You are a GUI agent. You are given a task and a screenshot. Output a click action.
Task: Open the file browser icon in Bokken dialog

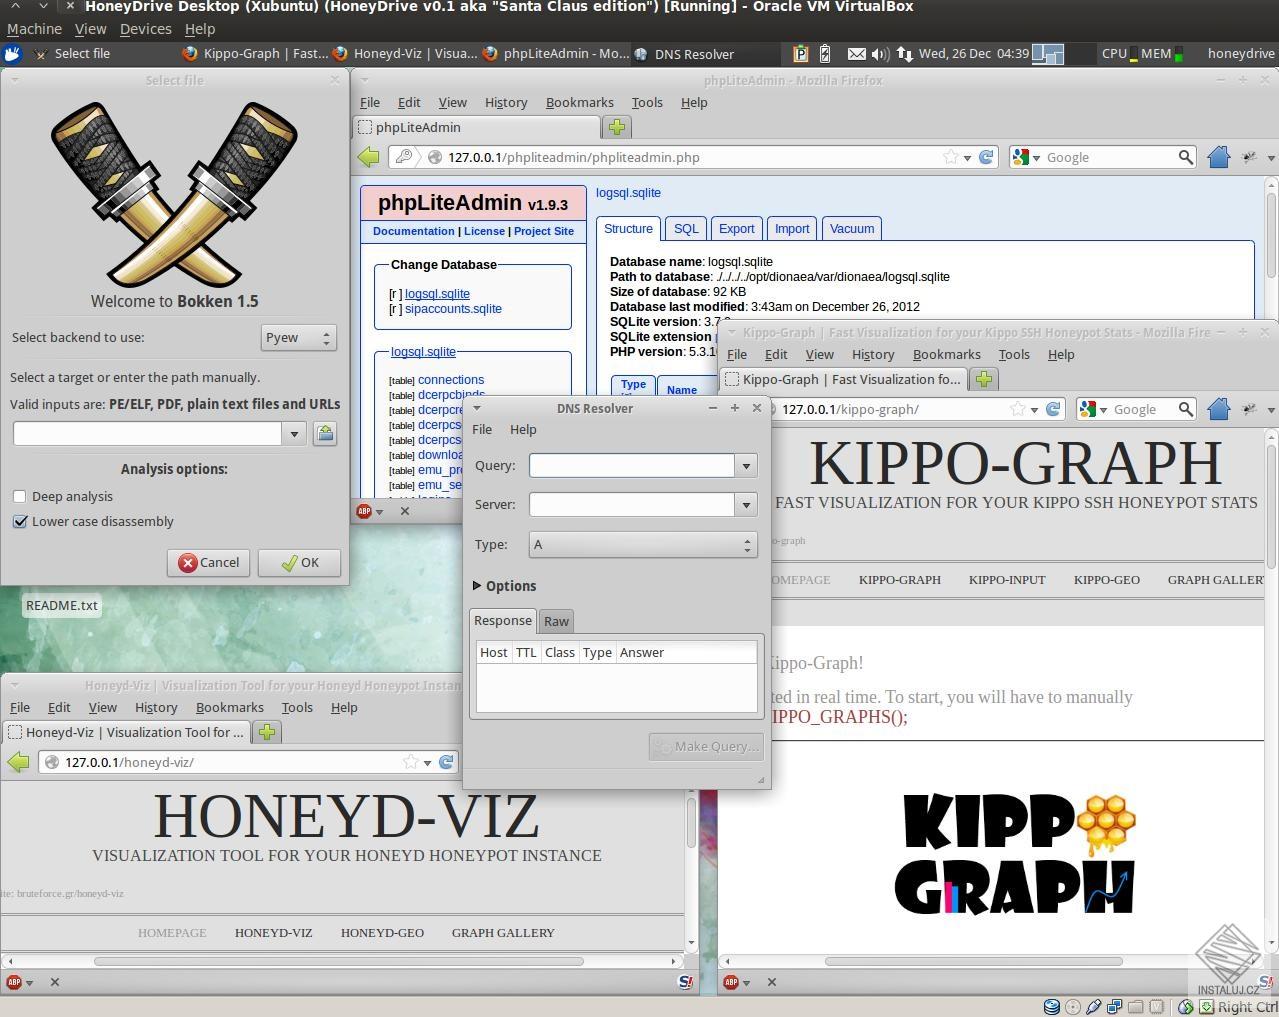324,433
